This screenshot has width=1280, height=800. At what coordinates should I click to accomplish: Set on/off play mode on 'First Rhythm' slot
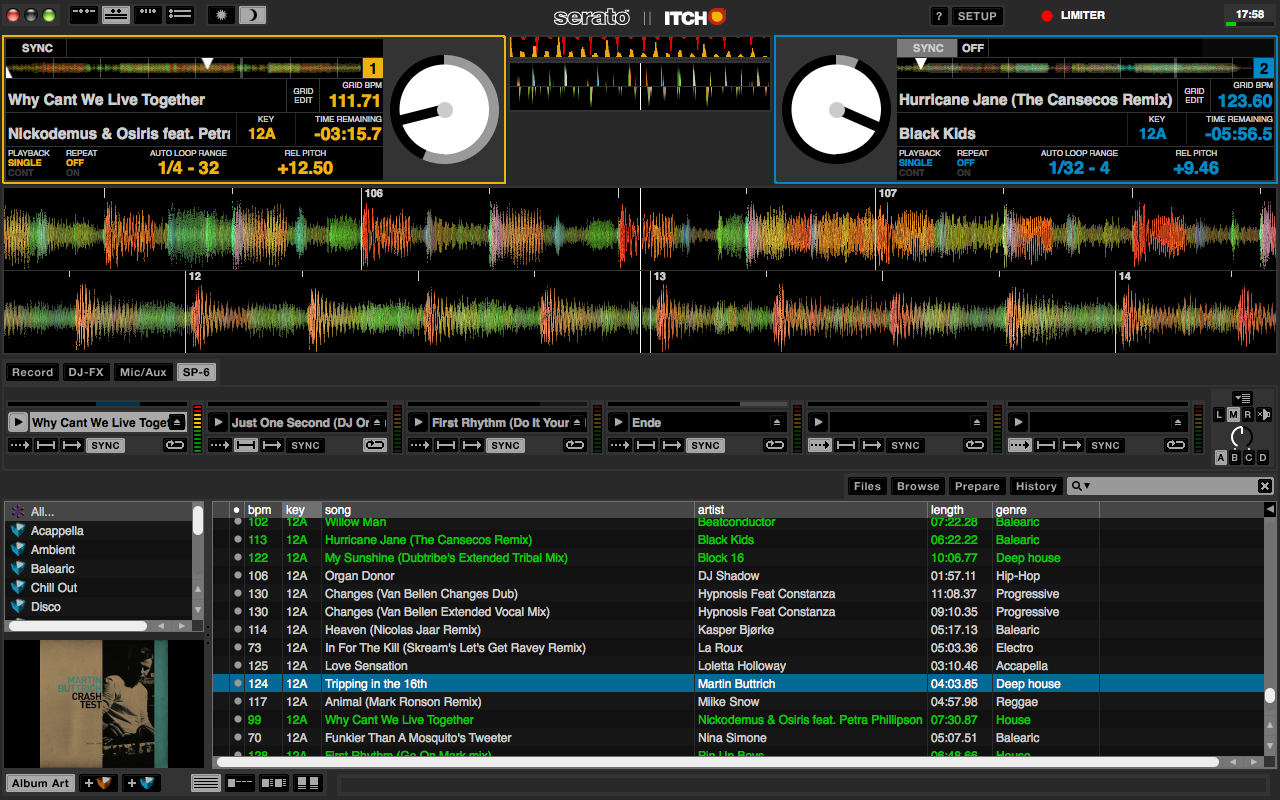pos(471,445)
